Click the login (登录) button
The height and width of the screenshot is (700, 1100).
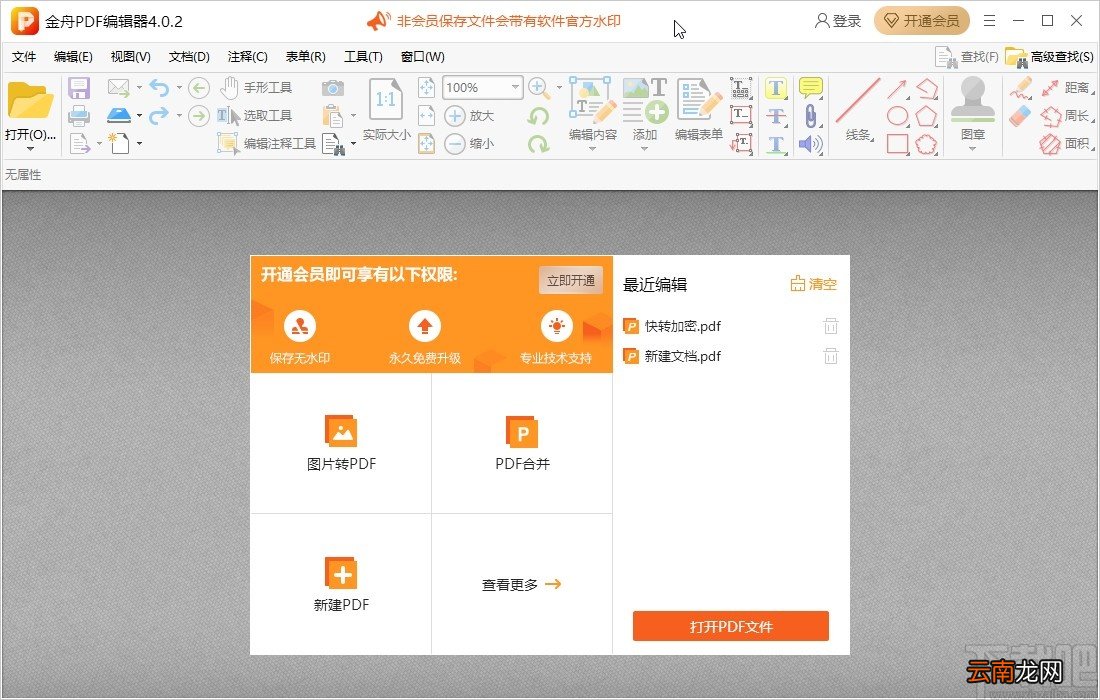[x=838, y=21]
